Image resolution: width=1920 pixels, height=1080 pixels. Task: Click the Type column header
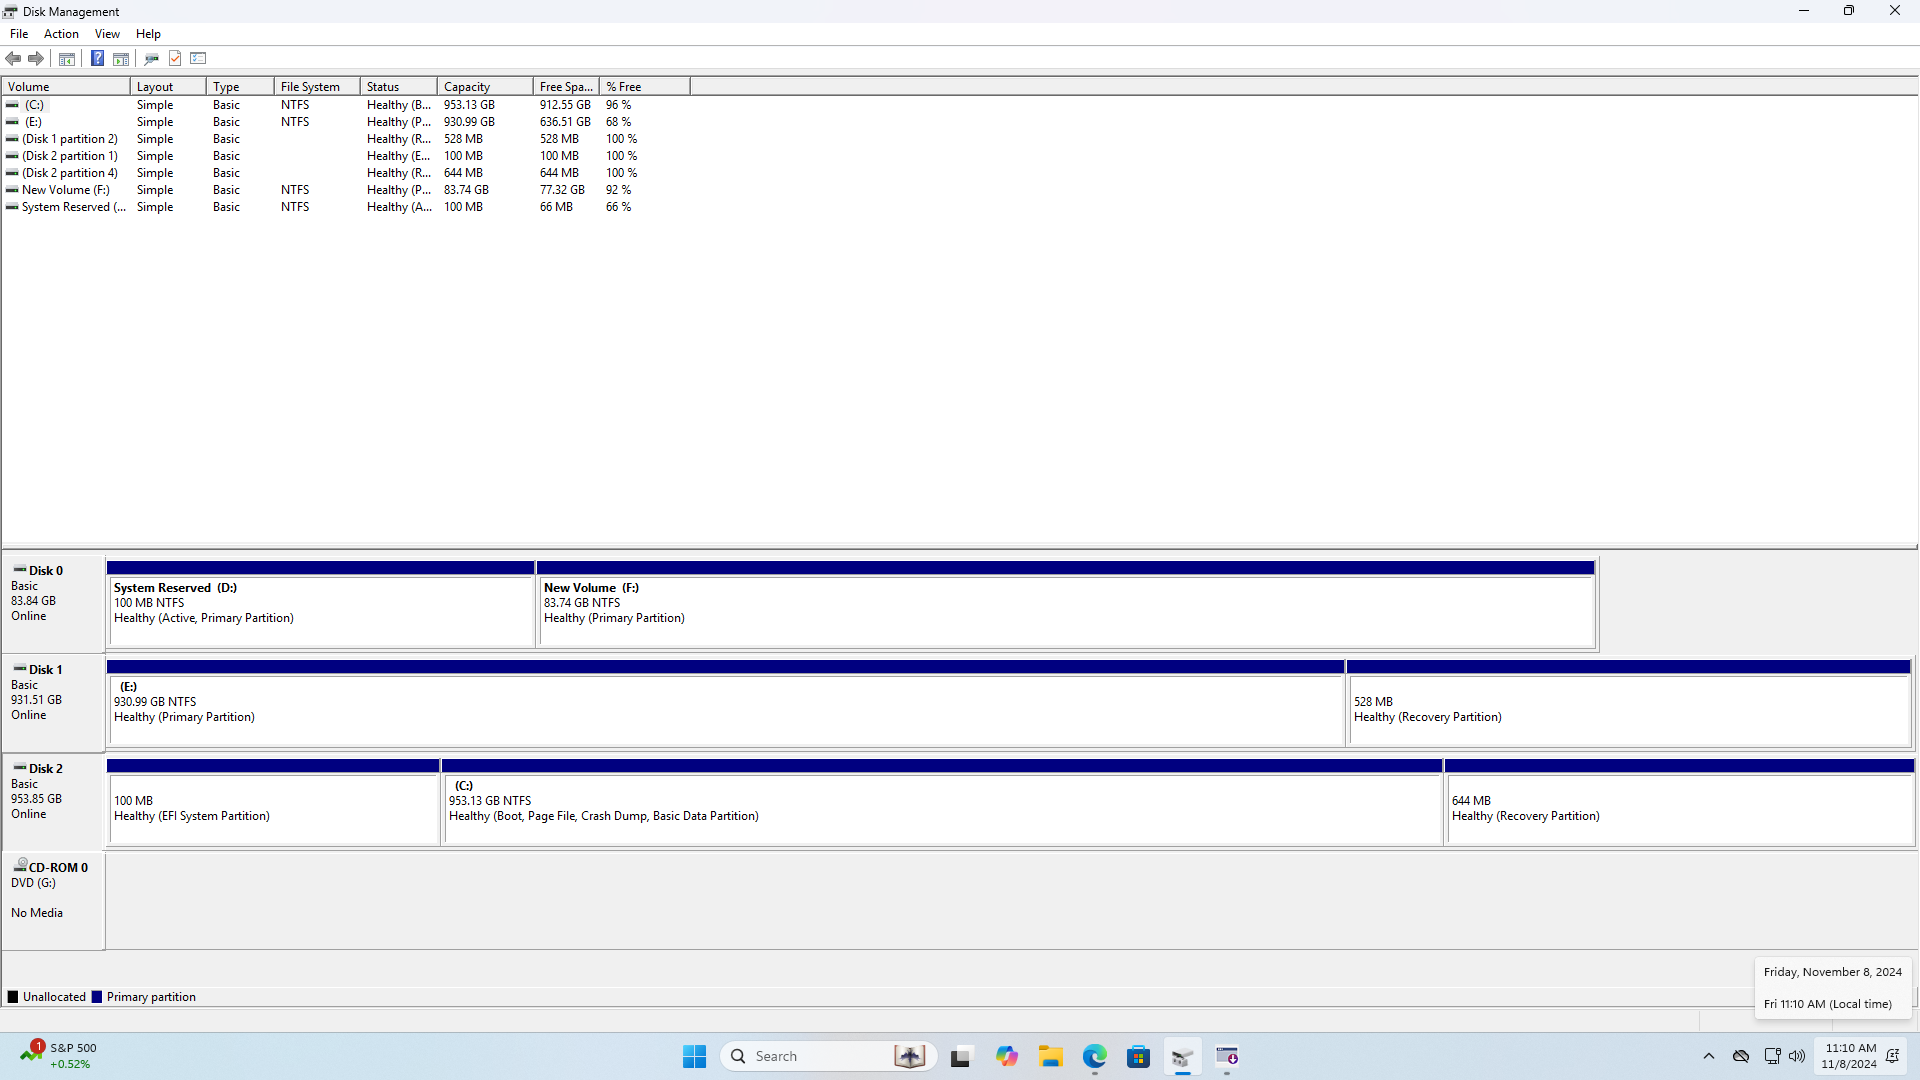pyautogui.click(x=240, y=87)
